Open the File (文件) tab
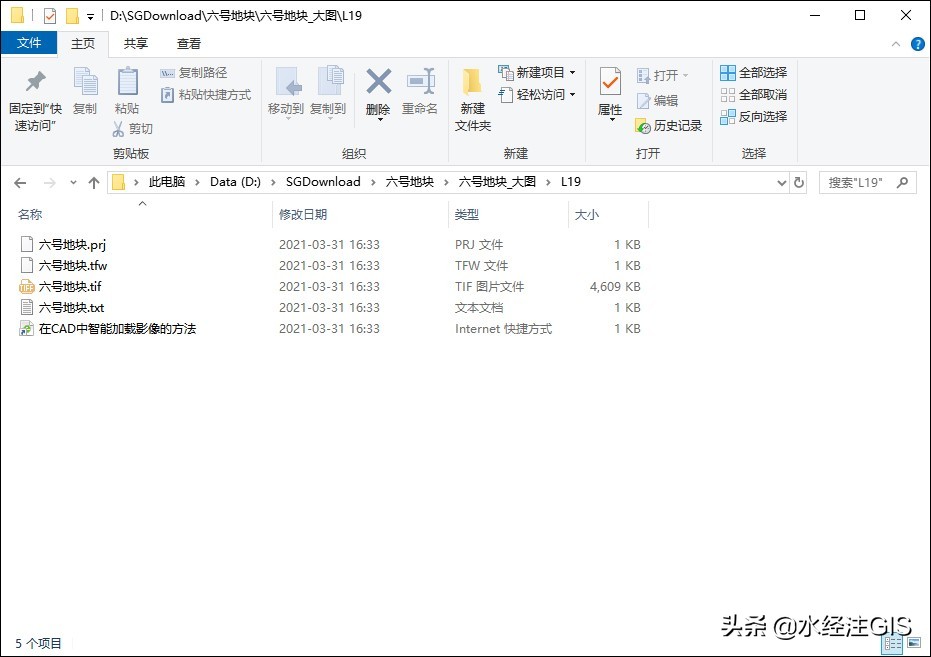This screenshot has height=657, width=931. pyautogui.click(x=29, y=43)
